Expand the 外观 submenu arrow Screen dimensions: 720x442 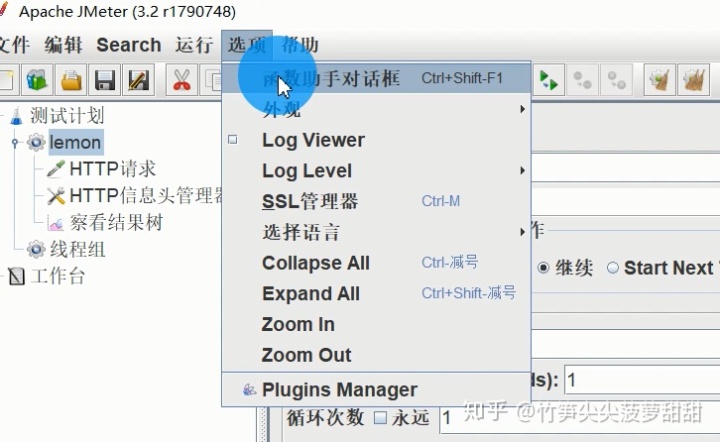click(x=522, y=109)
